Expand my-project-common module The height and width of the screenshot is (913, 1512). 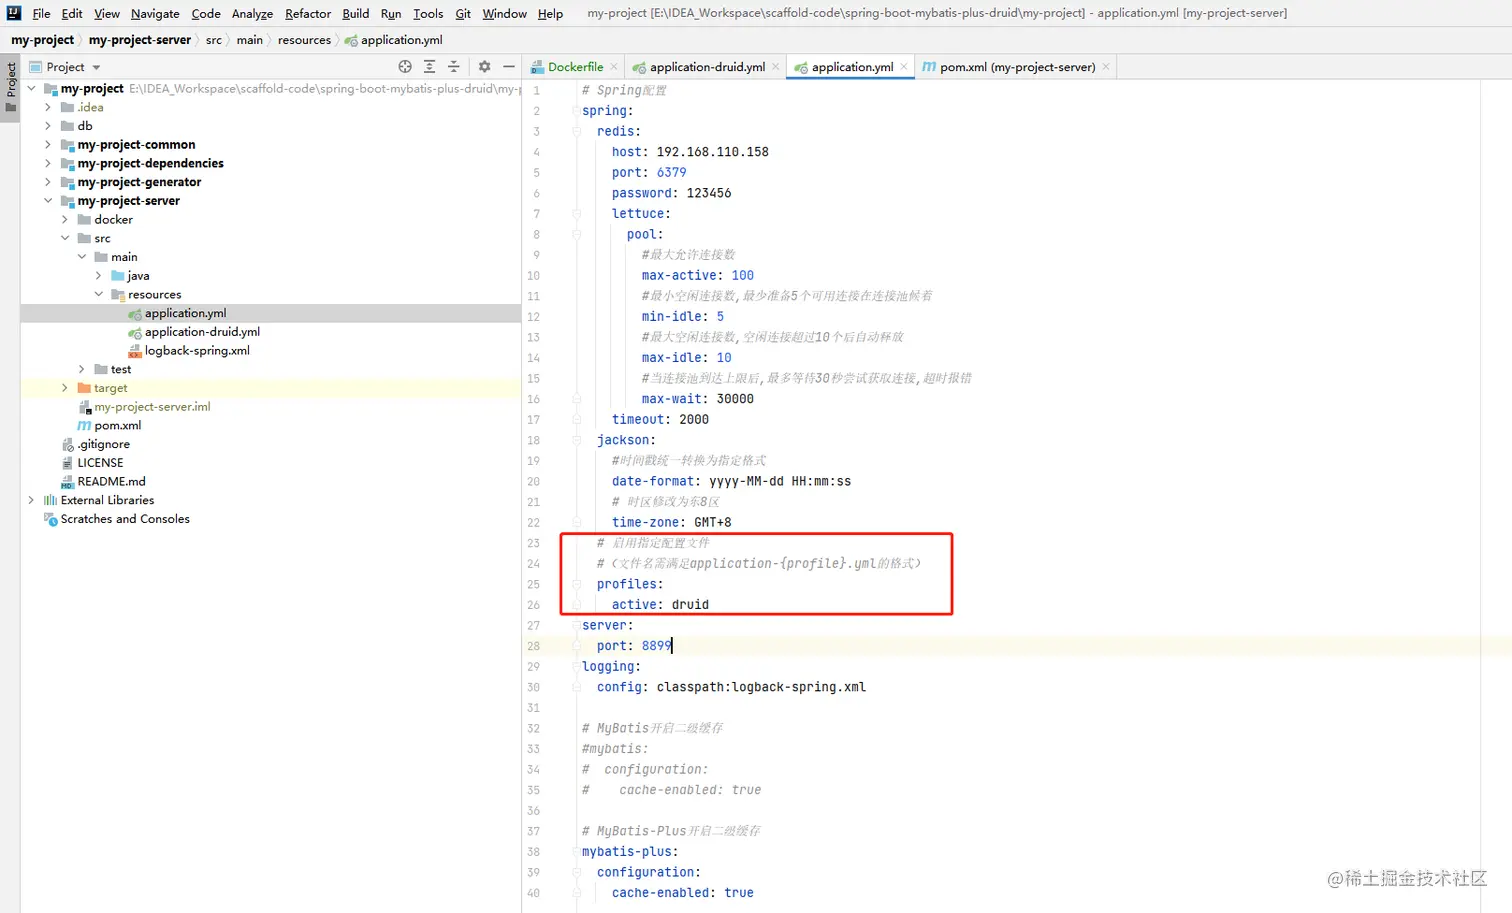pyautogui.click(x=48, y=145)
